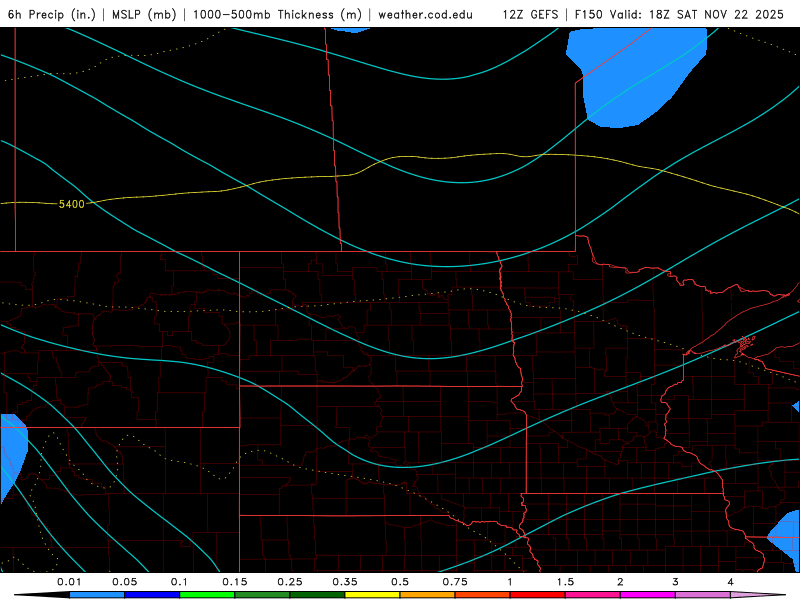This screenshot has width=800, height=600.
Task: Click the 5400 thickness contour label
Action: pyautogui.click(x=71, y=204)
